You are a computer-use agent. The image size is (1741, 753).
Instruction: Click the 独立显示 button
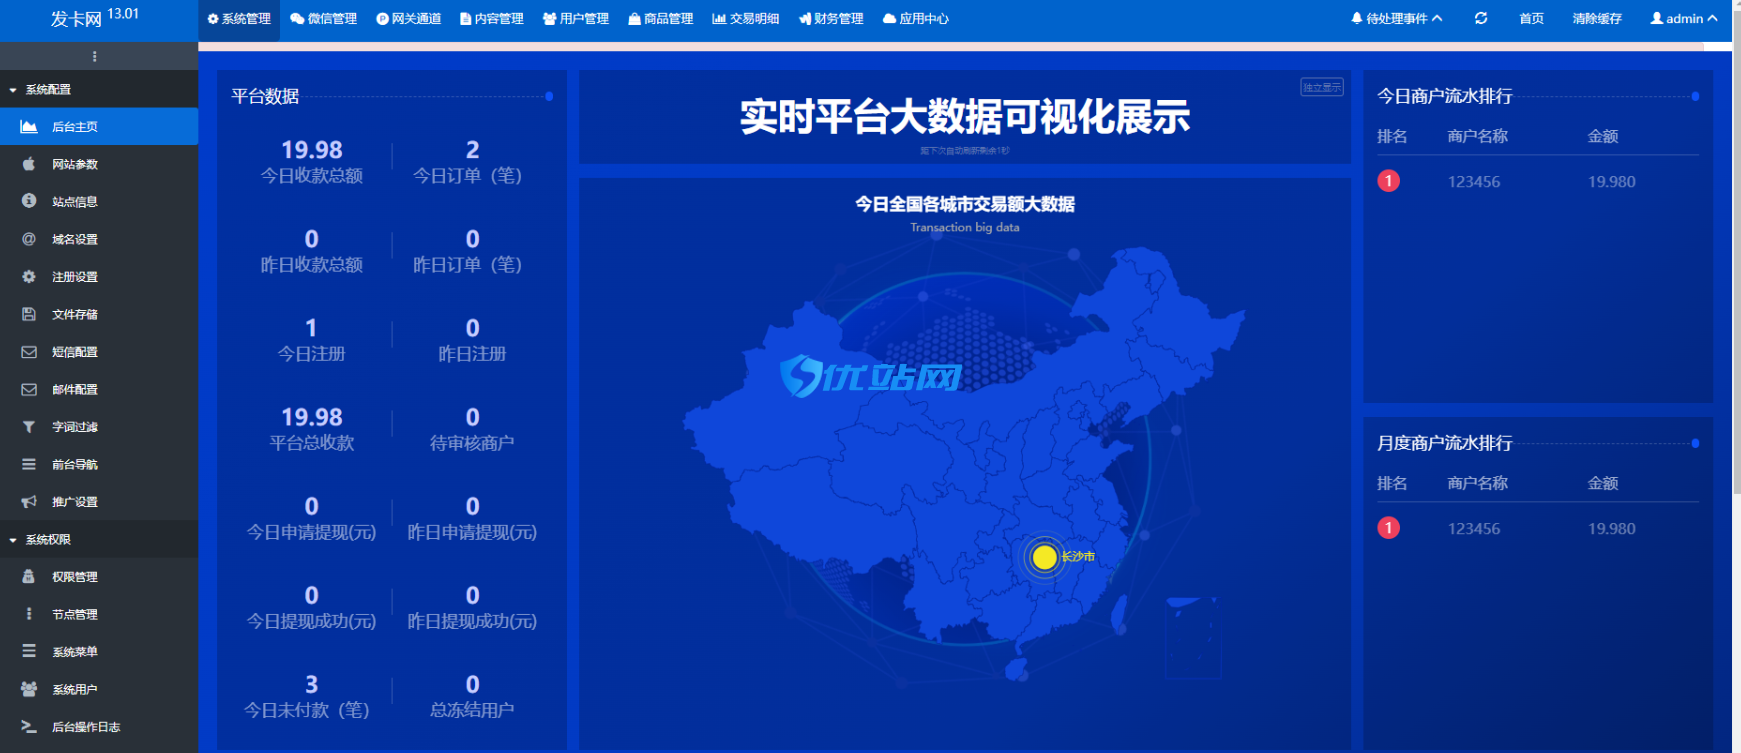tap(1322, 87)
